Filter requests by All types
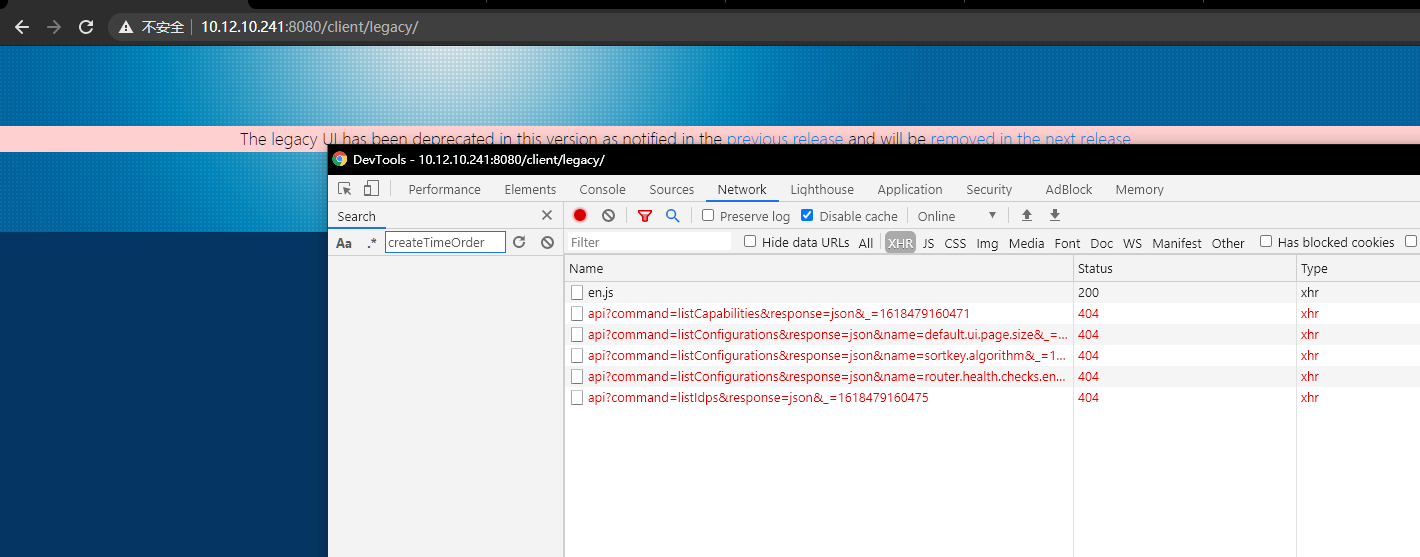1420x557 pixels. pyautogui.click(x=866, y=243)
